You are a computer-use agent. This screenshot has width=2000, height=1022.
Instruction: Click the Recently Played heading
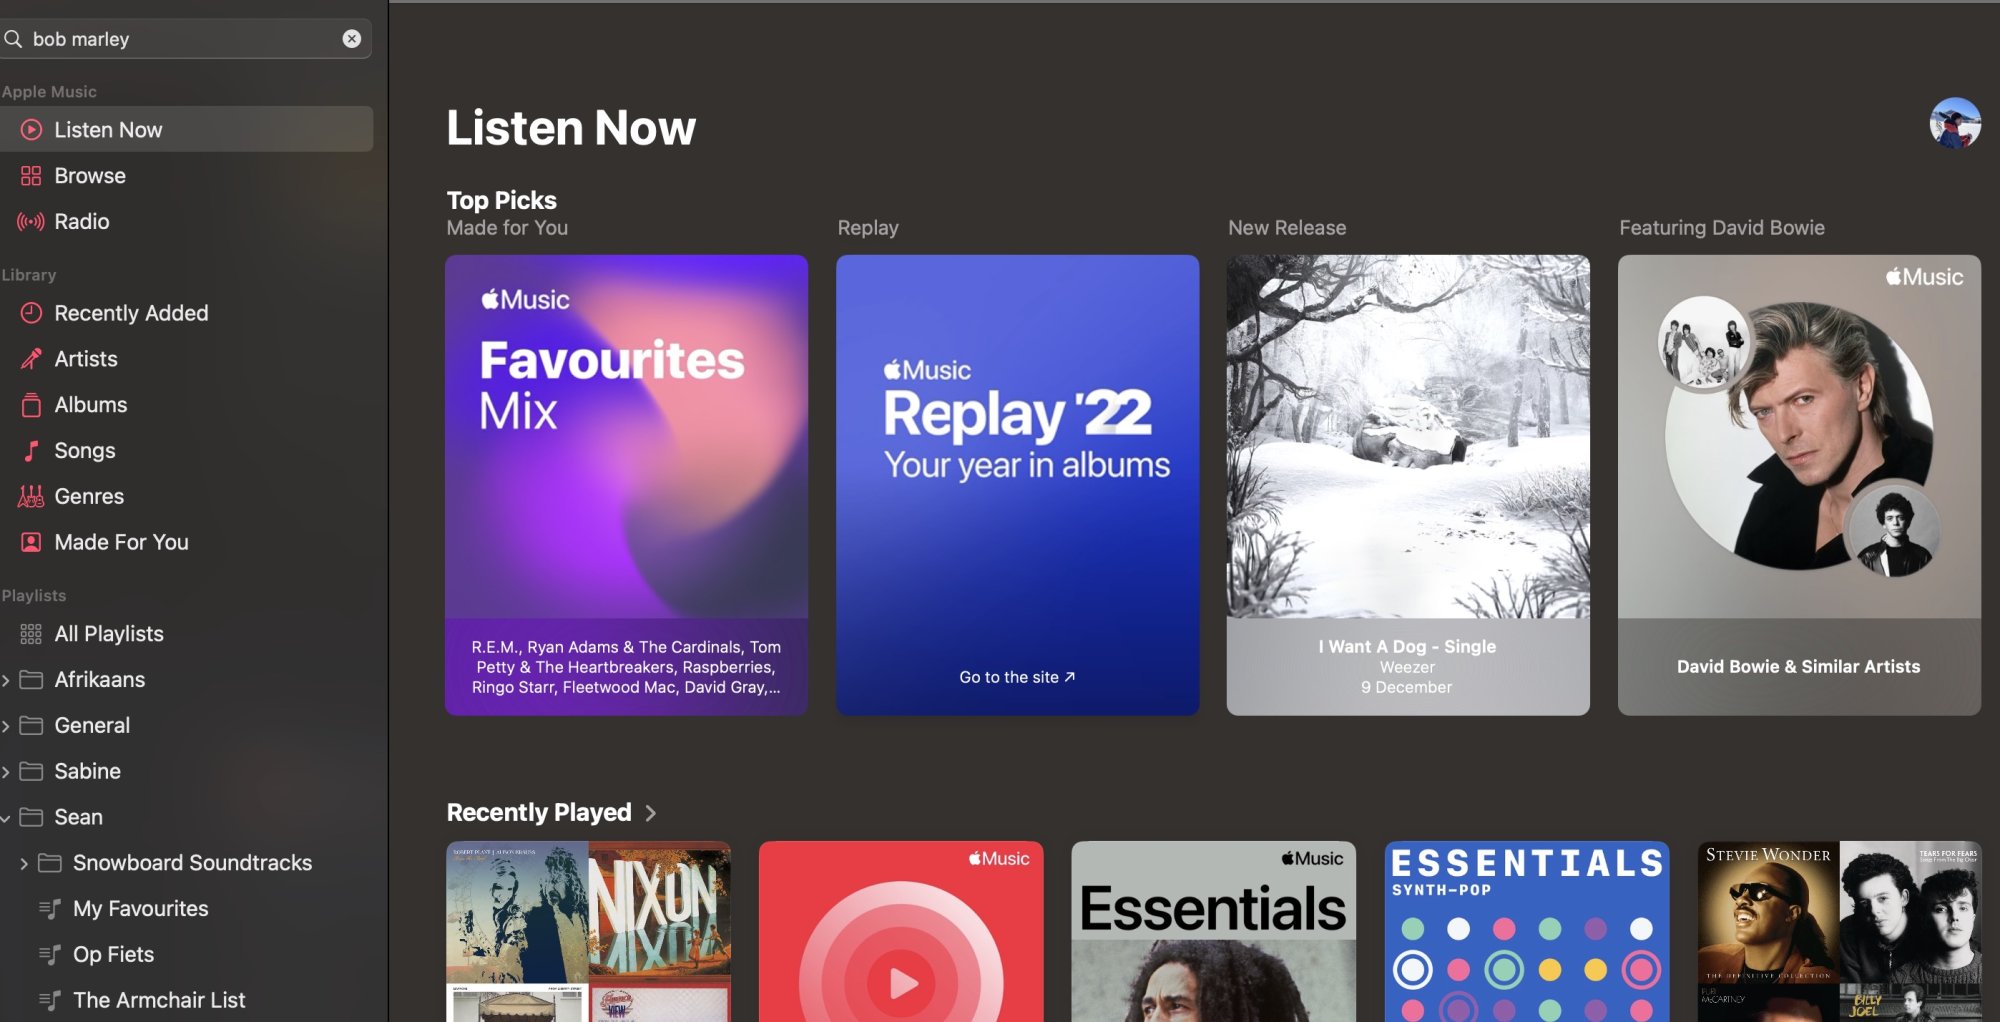(539, 813)
